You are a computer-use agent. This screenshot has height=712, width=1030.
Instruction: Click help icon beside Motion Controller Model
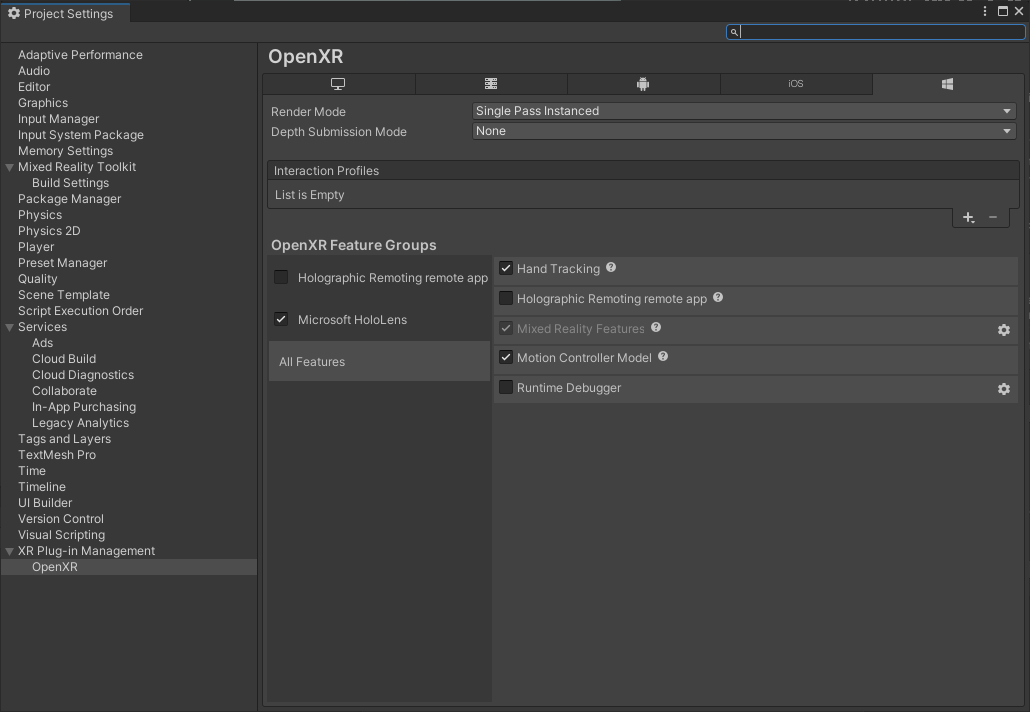tap(663, 357)
